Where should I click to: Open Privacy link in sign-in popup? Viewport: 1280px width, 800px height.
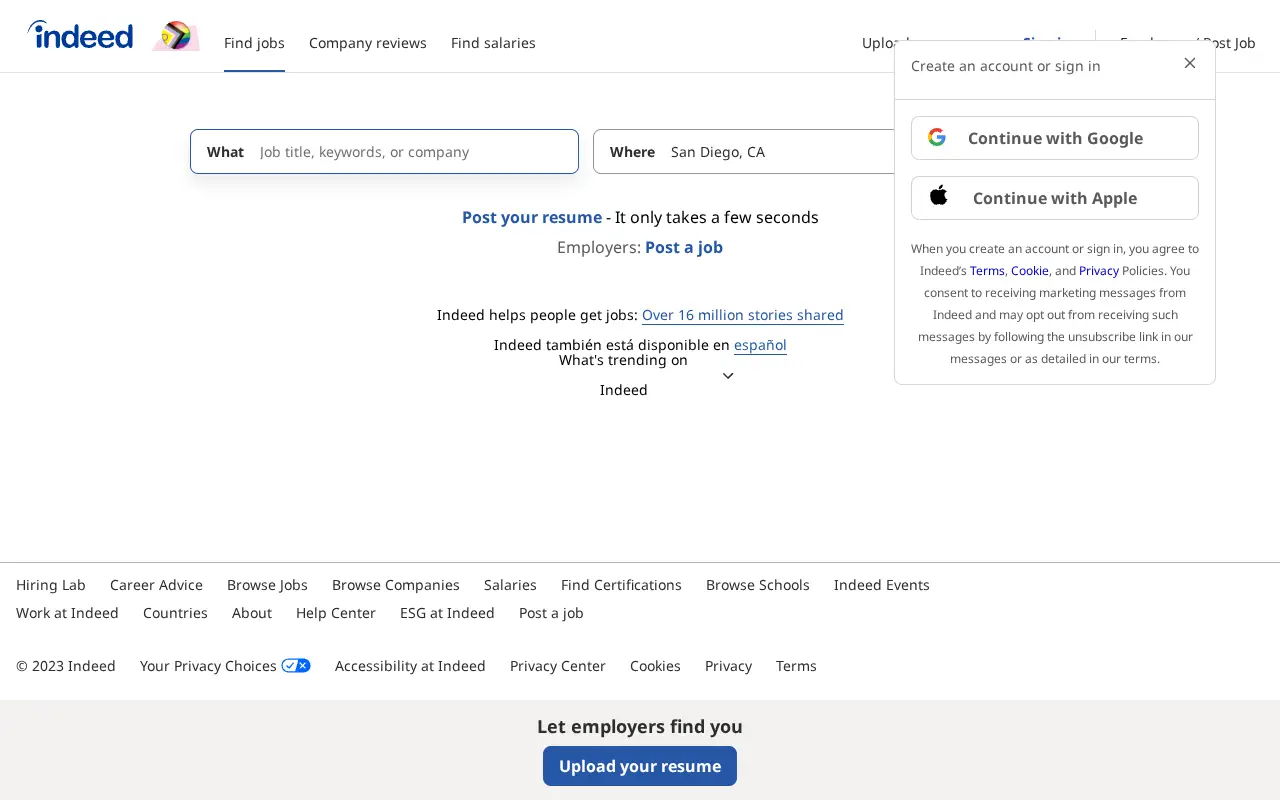point(1099,271)
